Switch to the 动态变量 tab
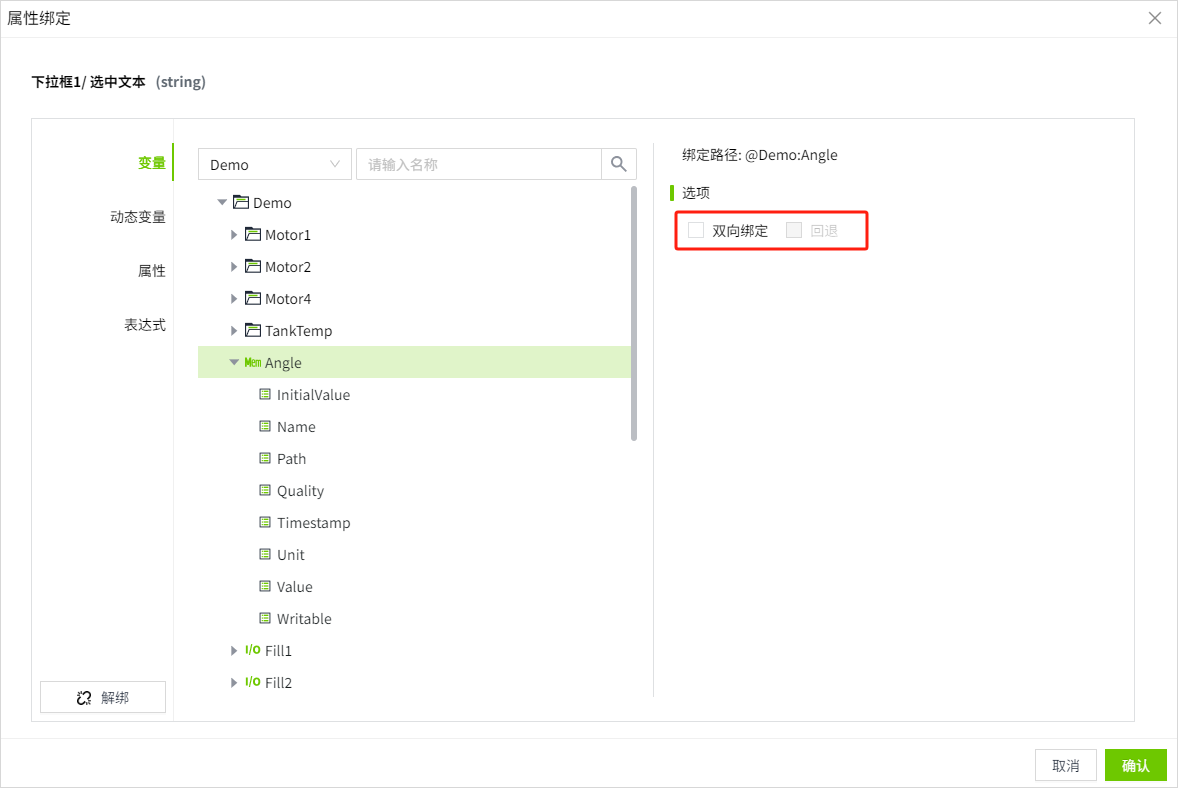Screen dimensions: 1178x788 coord(138,217)
